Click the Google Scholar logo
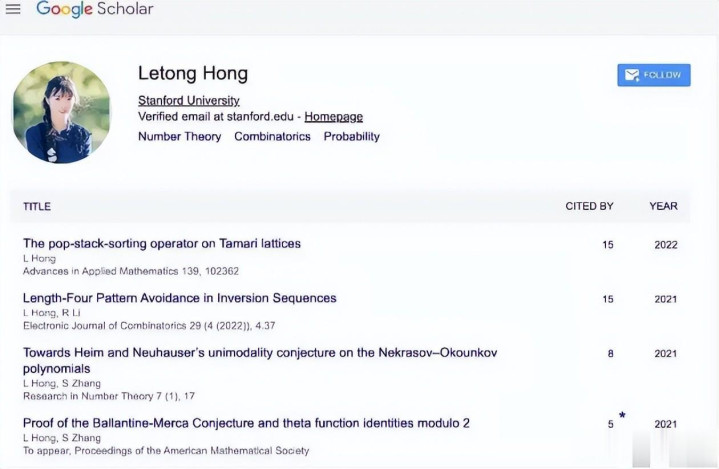Viewport: 719px width, 469px height. tap(94, 9)
